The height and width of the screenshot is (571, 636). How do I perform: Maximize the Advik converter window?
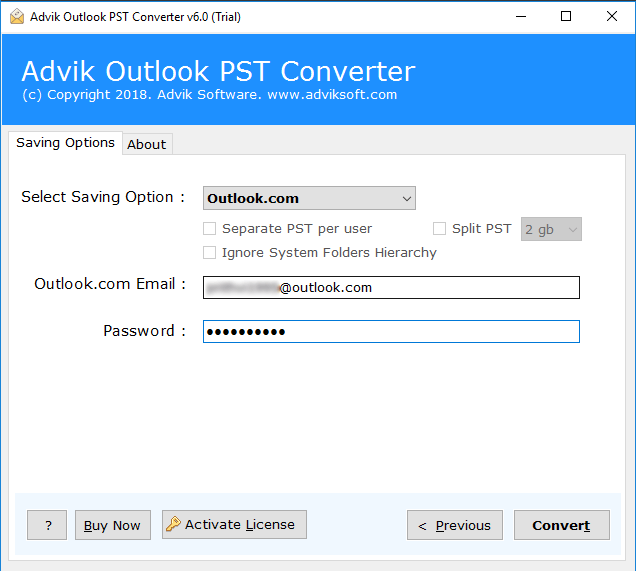(x=566, y=17)
